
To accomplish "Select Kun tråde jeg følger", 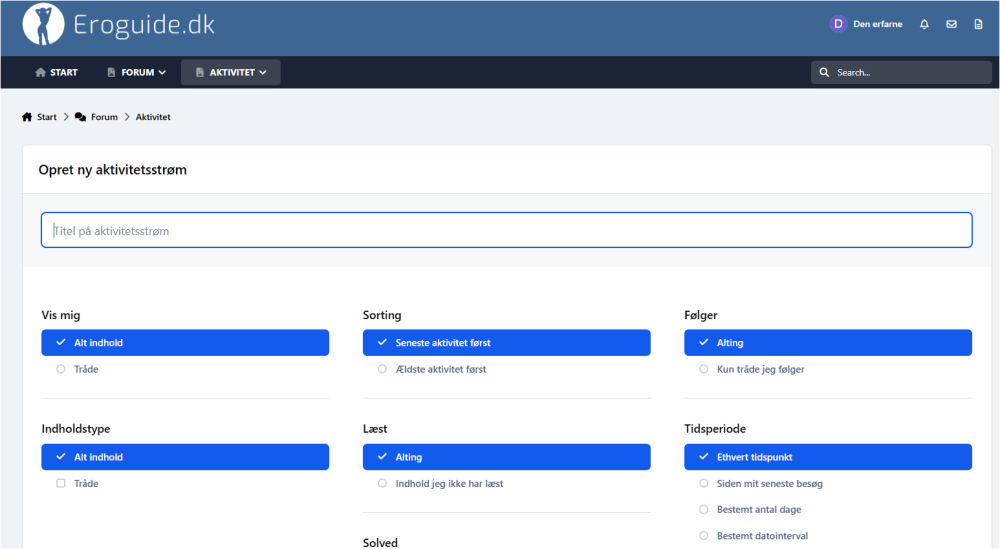I will [753, 369].
